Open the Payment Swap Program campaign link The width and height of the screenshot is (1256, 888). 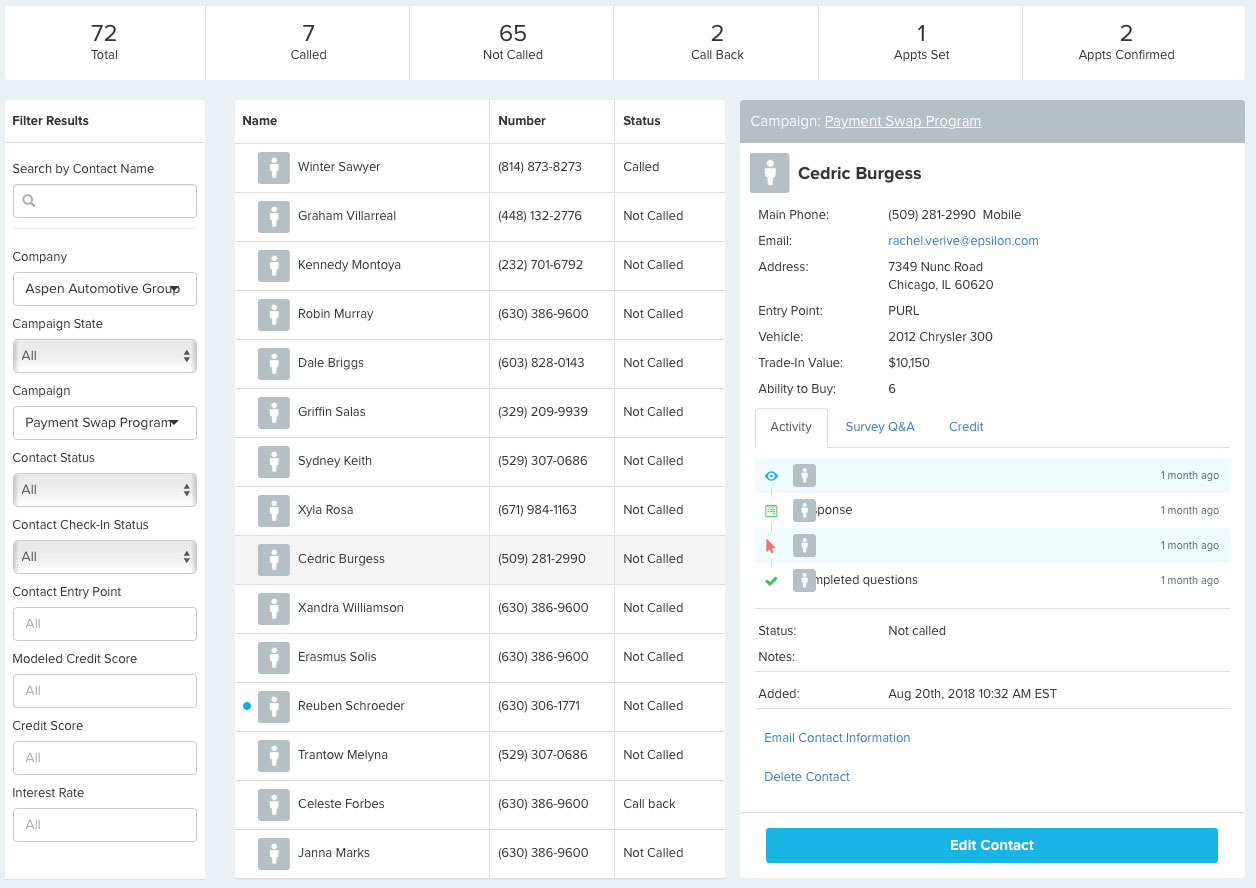[902, 121]
